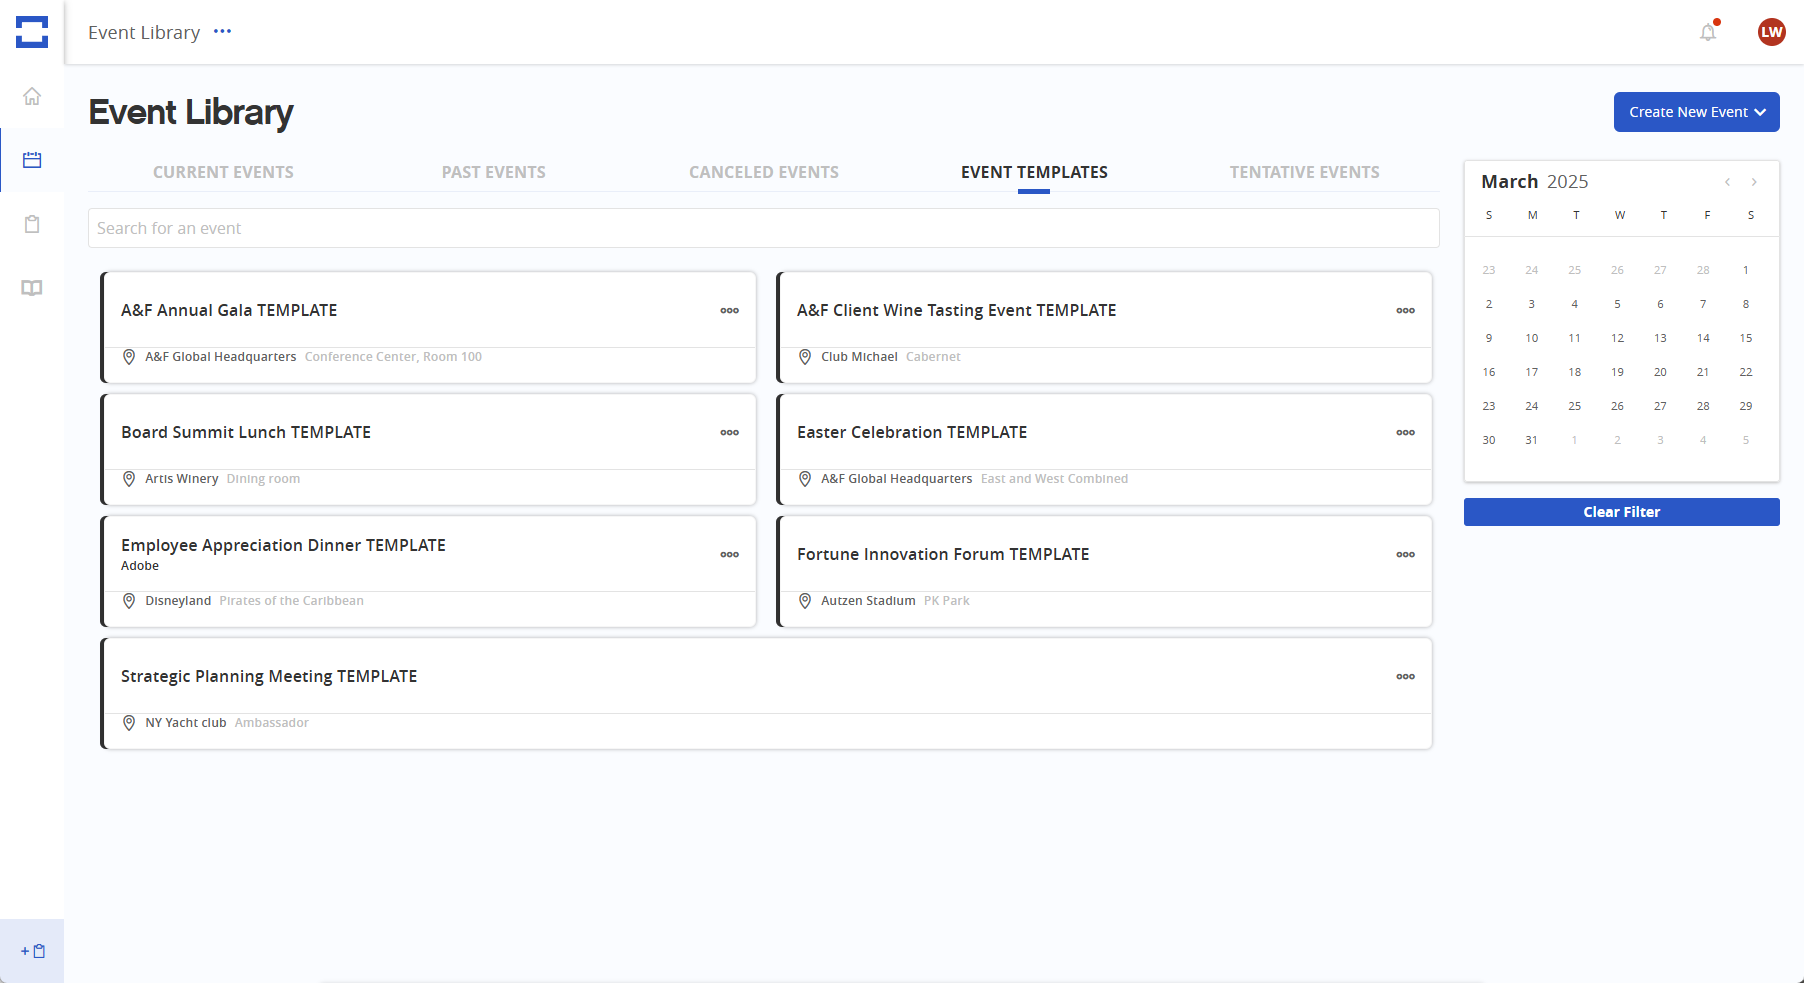Select March 16 in the calendar
Screen dimensions: 1804x983
[x=1489, y=372]
